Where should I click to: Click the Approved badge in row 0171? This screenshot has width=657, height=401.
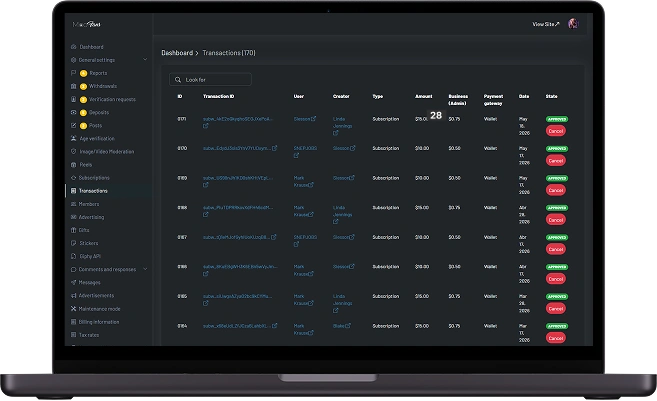(557, 119)
